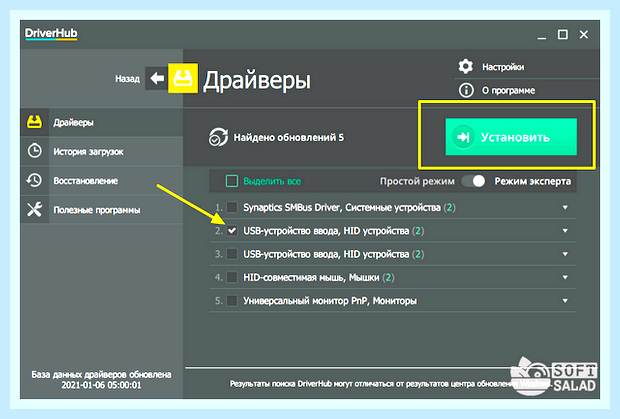Image resolution: width=620 pixels, height=419 pixels.
Task: Open the Драйверы sidebar section
Action: click(x=102, y=122)
